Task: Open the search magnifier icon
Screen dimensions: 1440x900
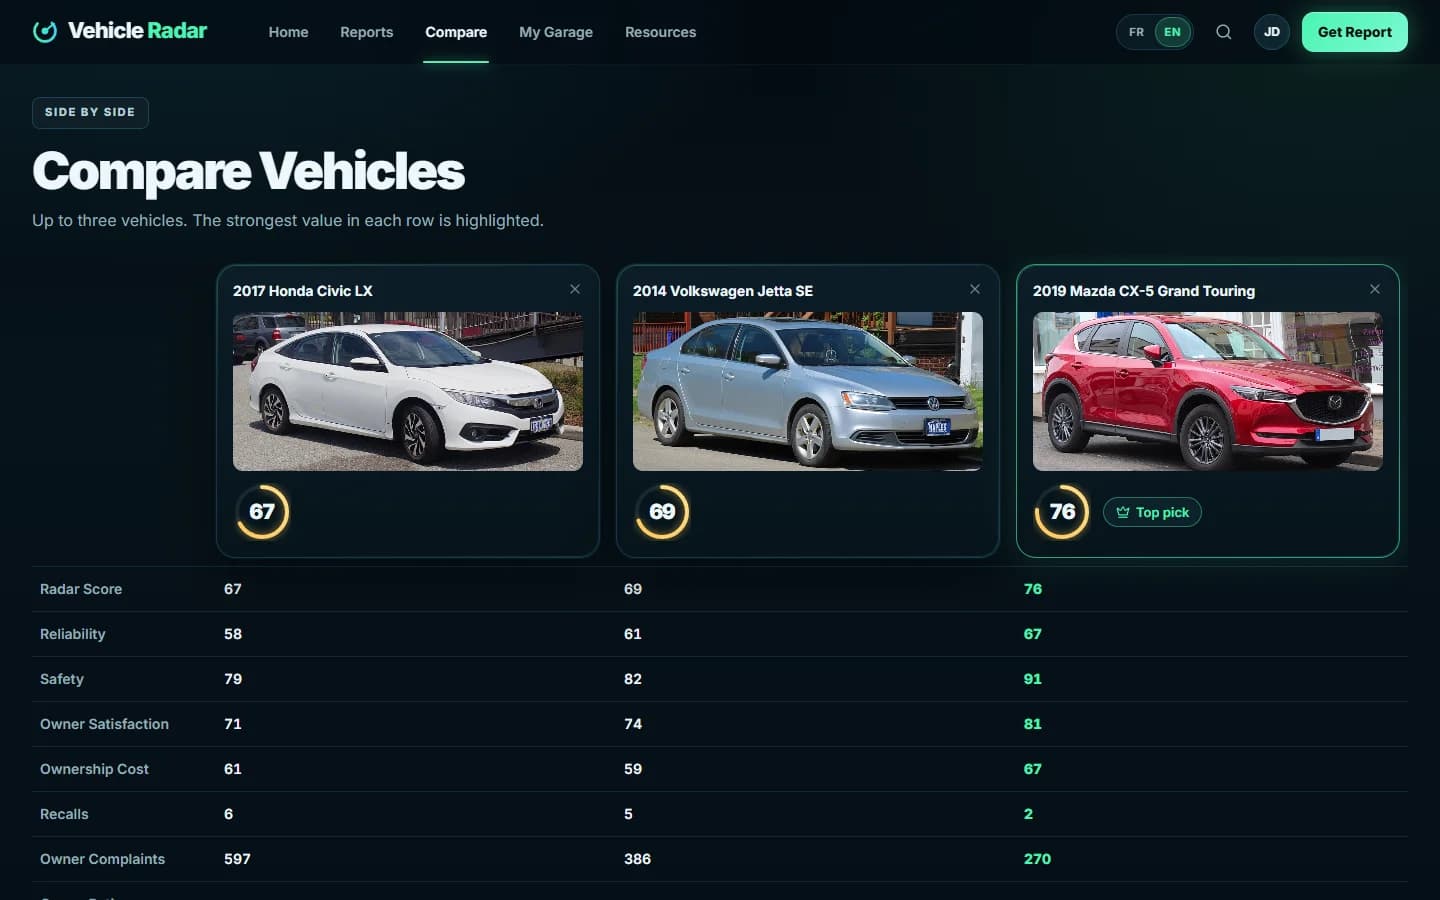Action: (x=1223, y=32)
